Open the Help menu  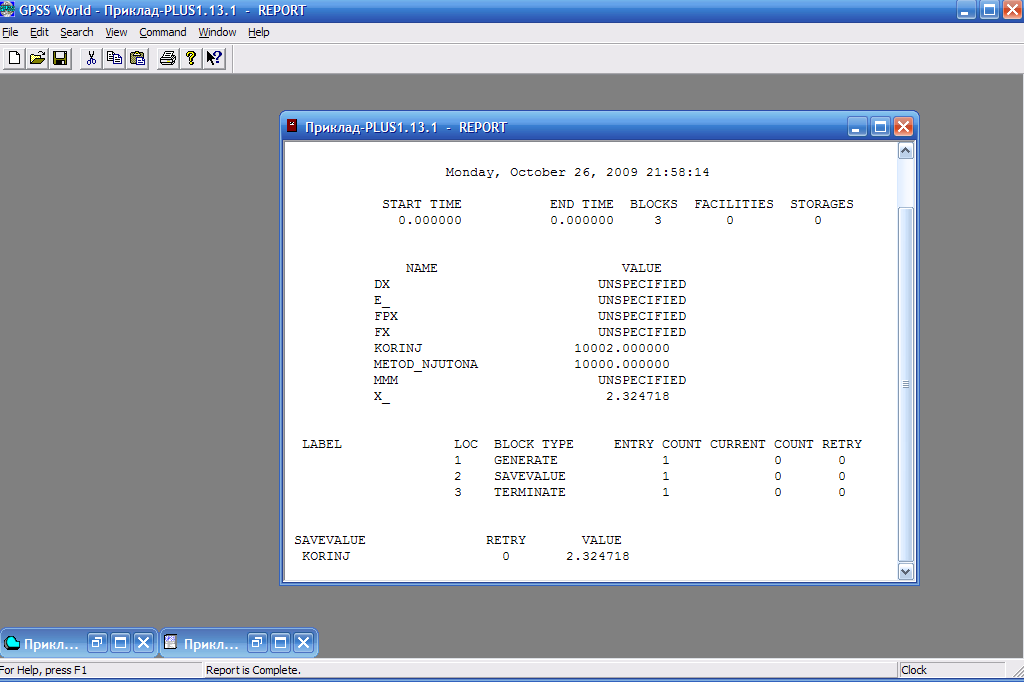point(259,32)
